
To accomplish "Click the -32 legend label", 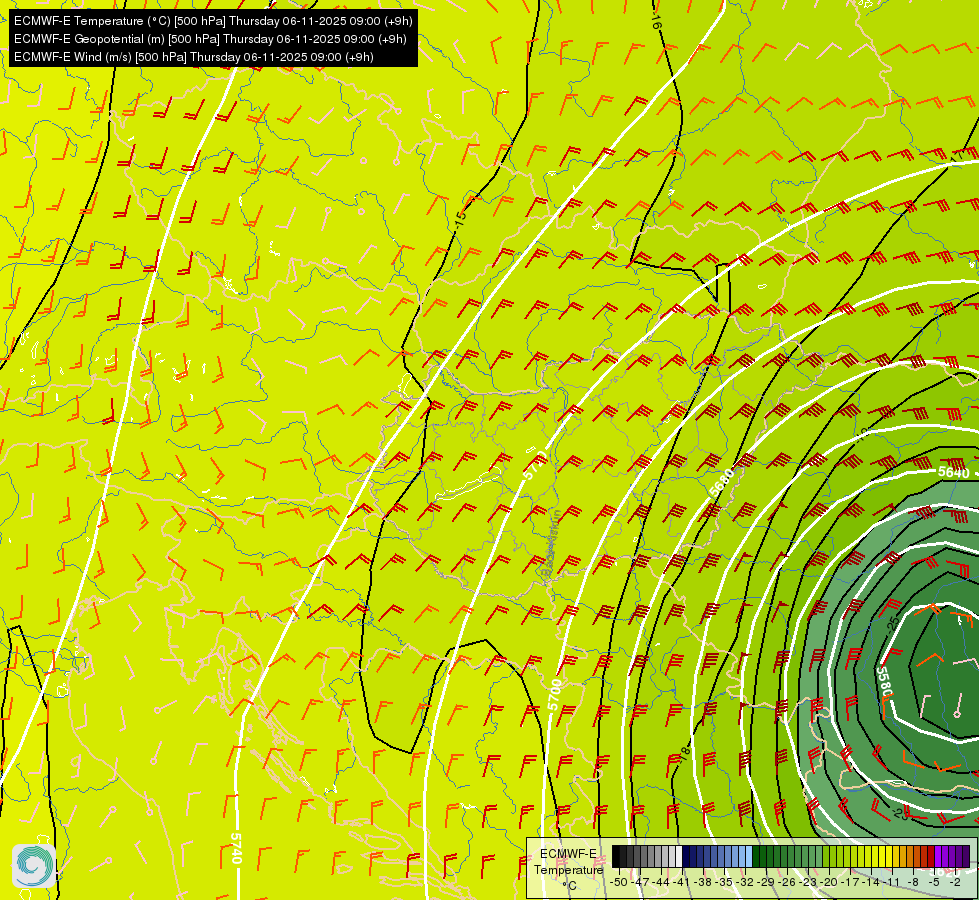I will (x=745, y=882).
